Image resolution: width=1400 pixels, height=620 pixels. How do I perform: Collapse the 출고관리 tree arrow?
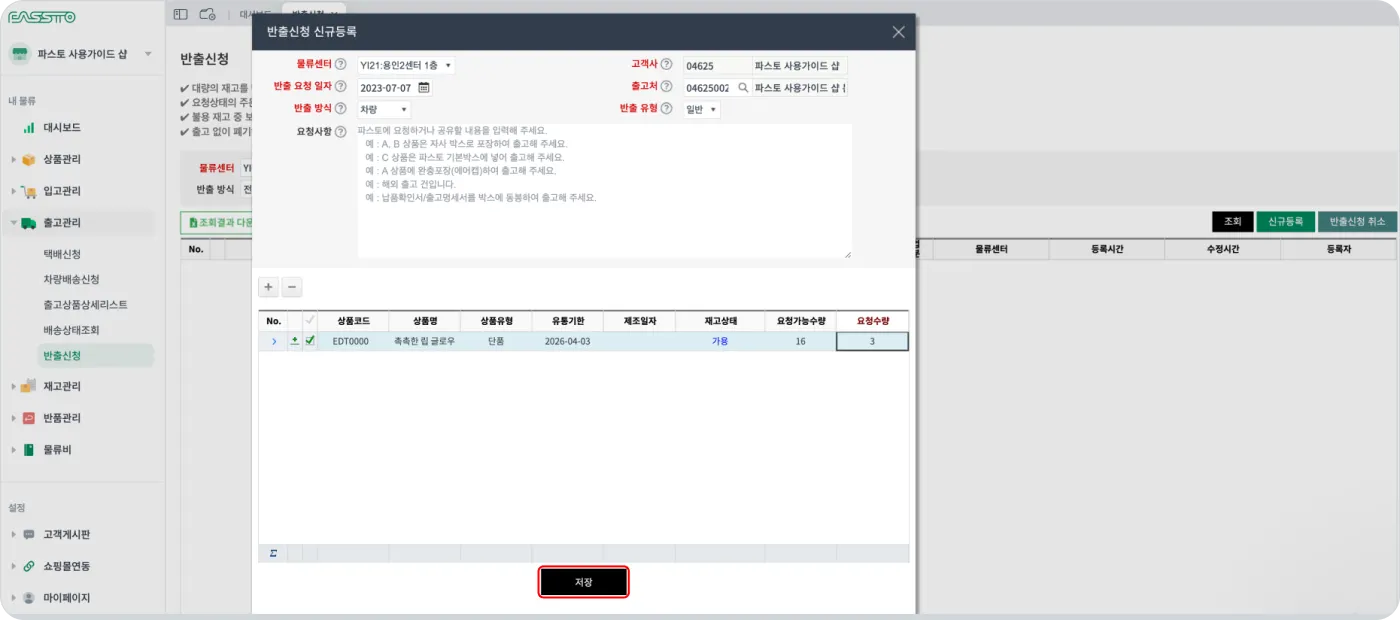coord(13,223)
